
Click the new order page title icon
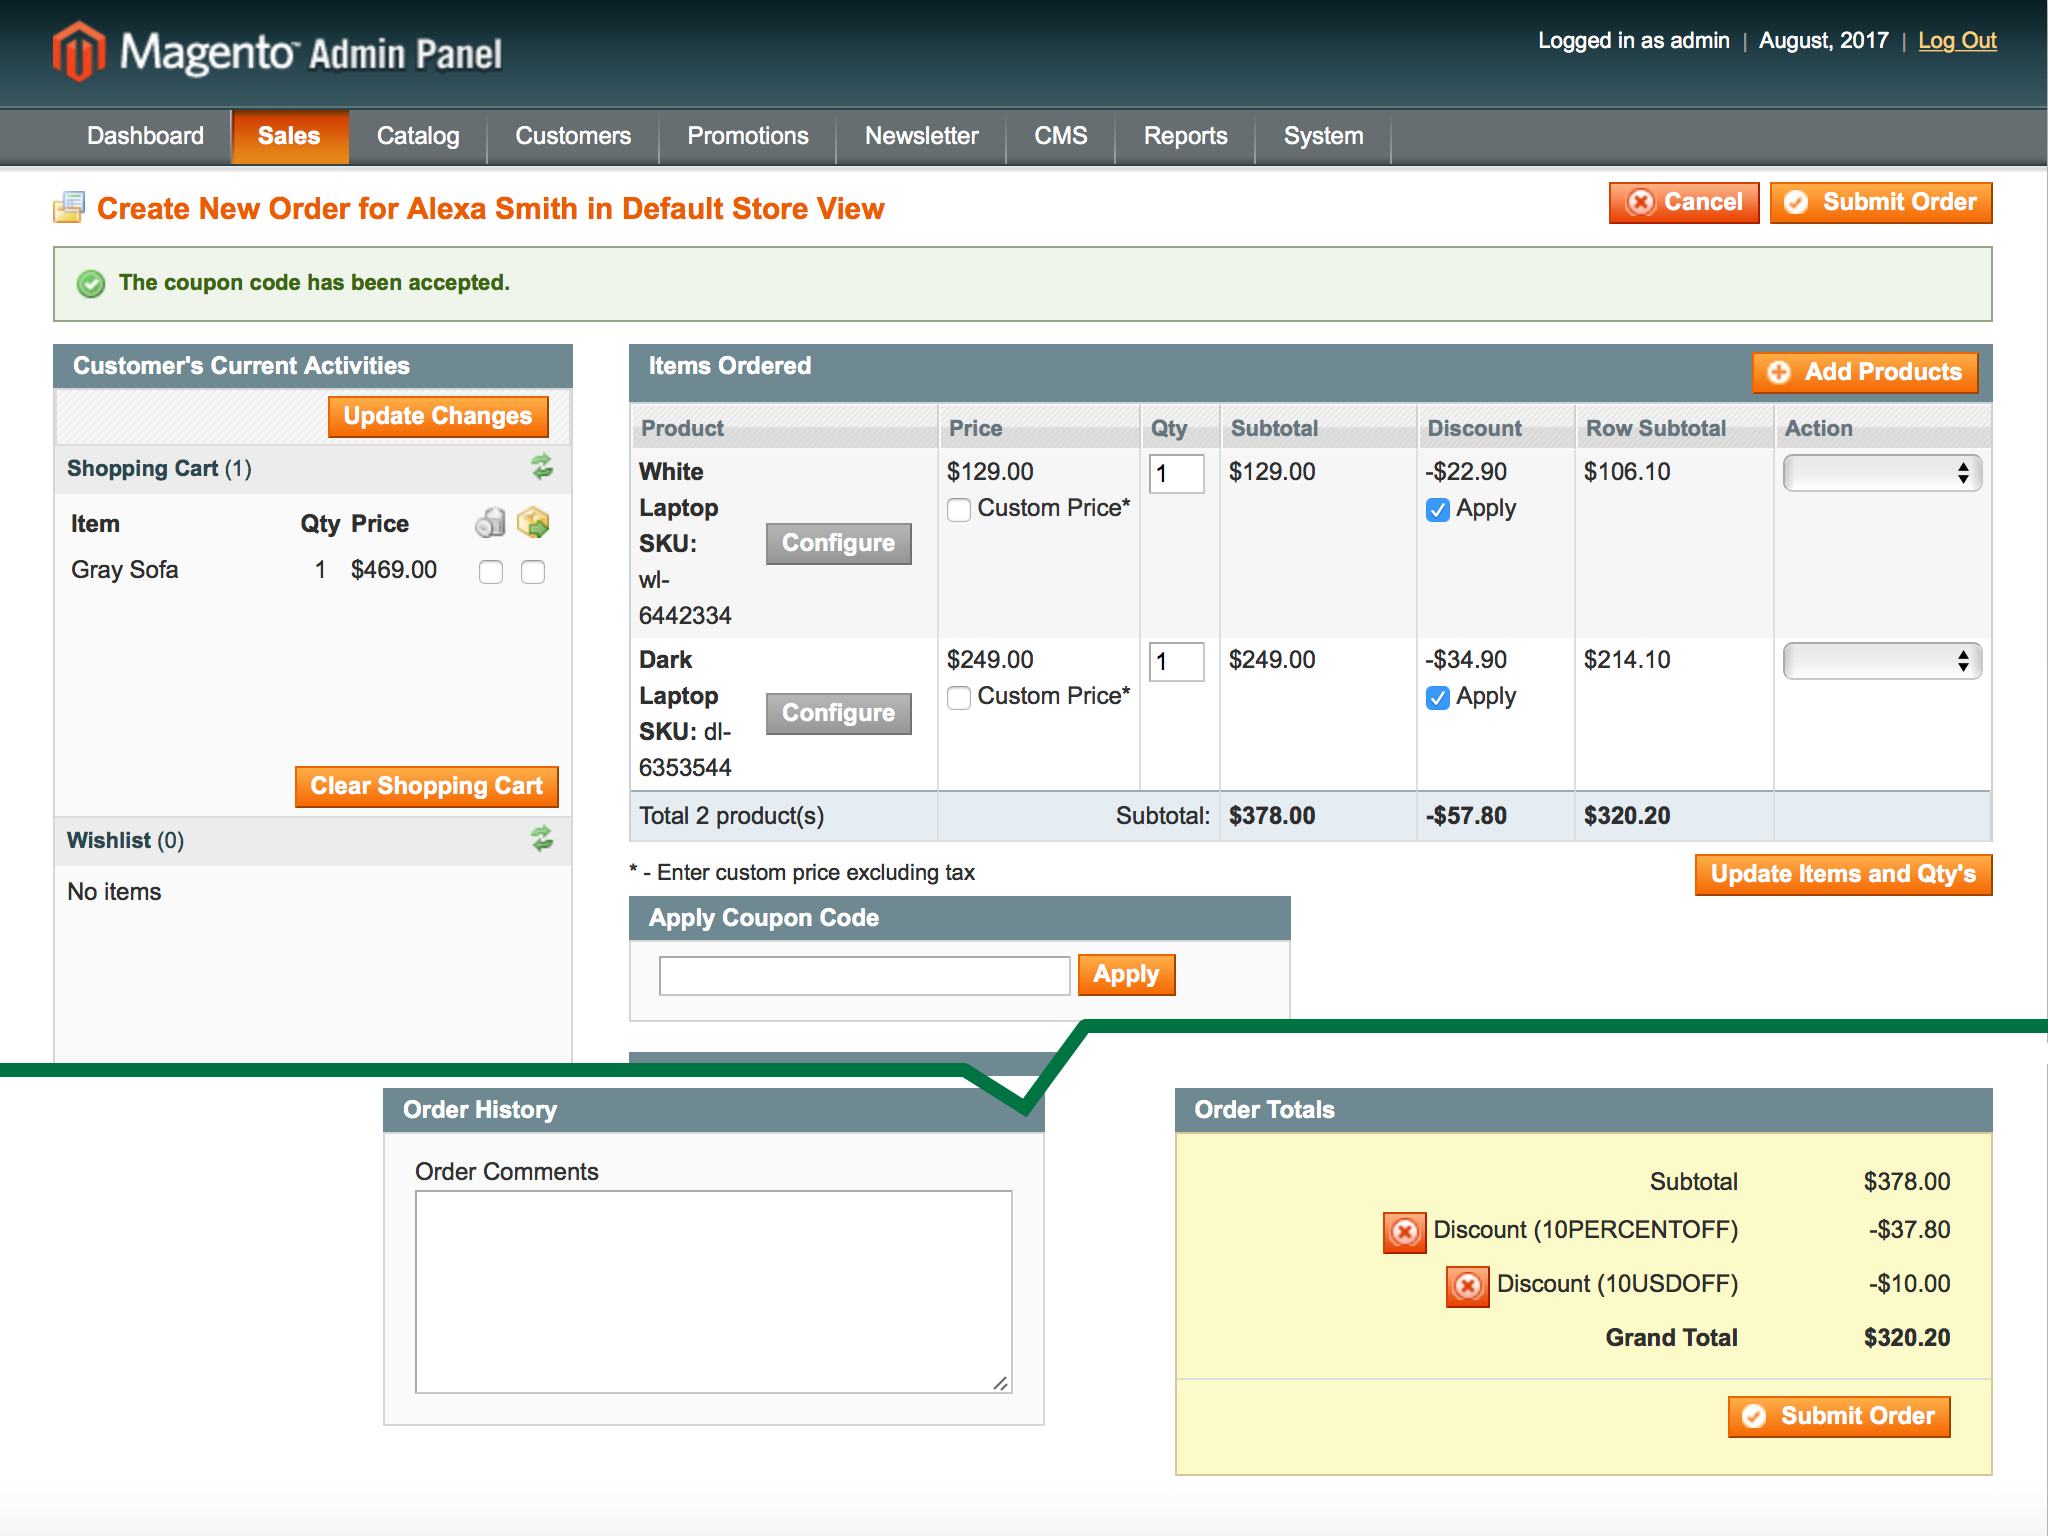70,208
